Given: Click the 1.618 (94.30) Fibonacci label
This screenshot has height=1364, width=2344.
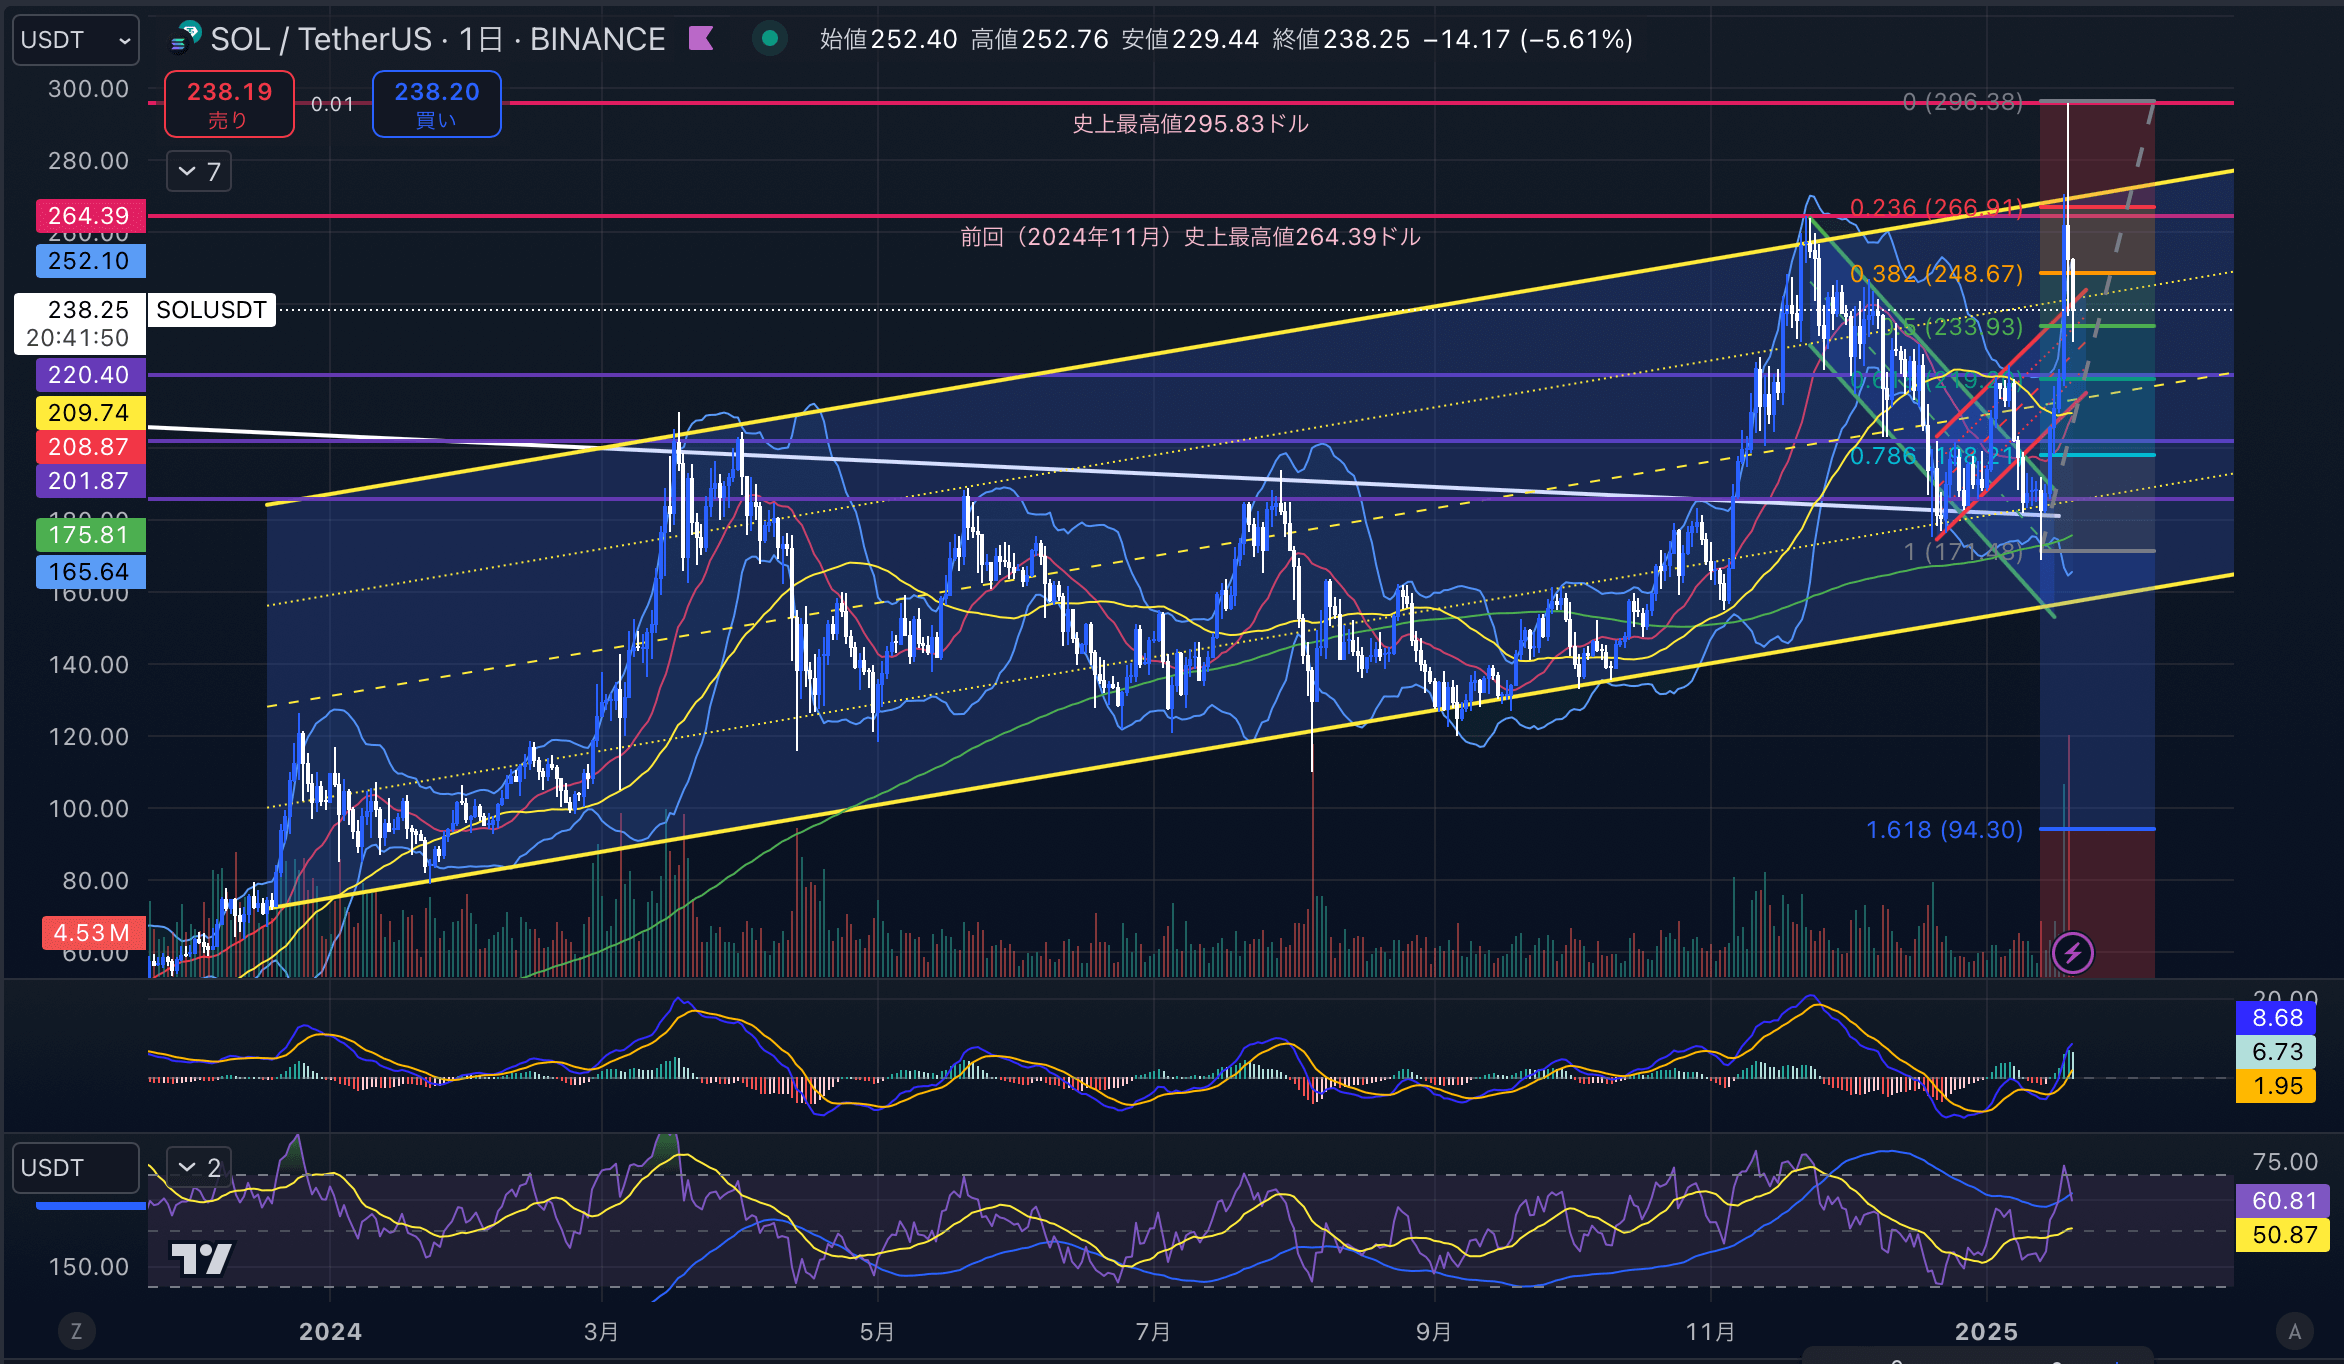Looking at the screenshot, I should click(x=1944, y=830).
